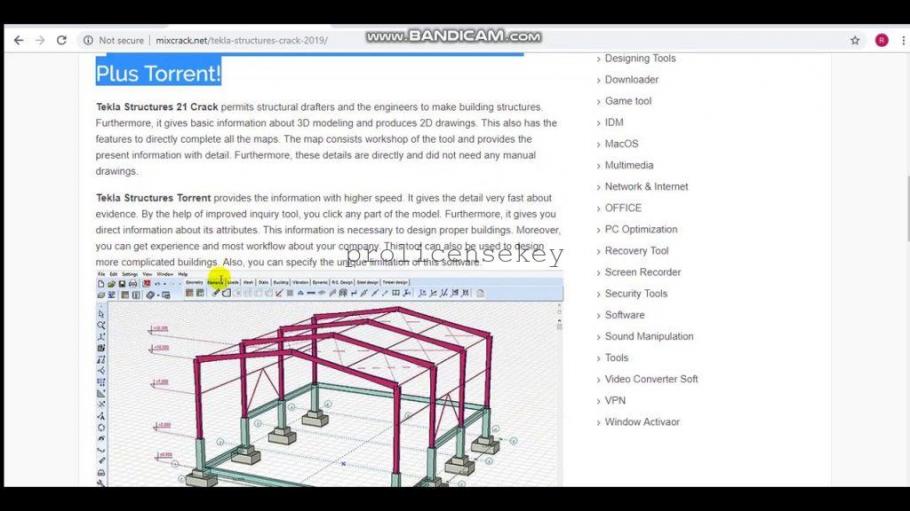Screen dimensions: 910x511
Task: Open the Tools category link
Action: click(x=616, y=358)
